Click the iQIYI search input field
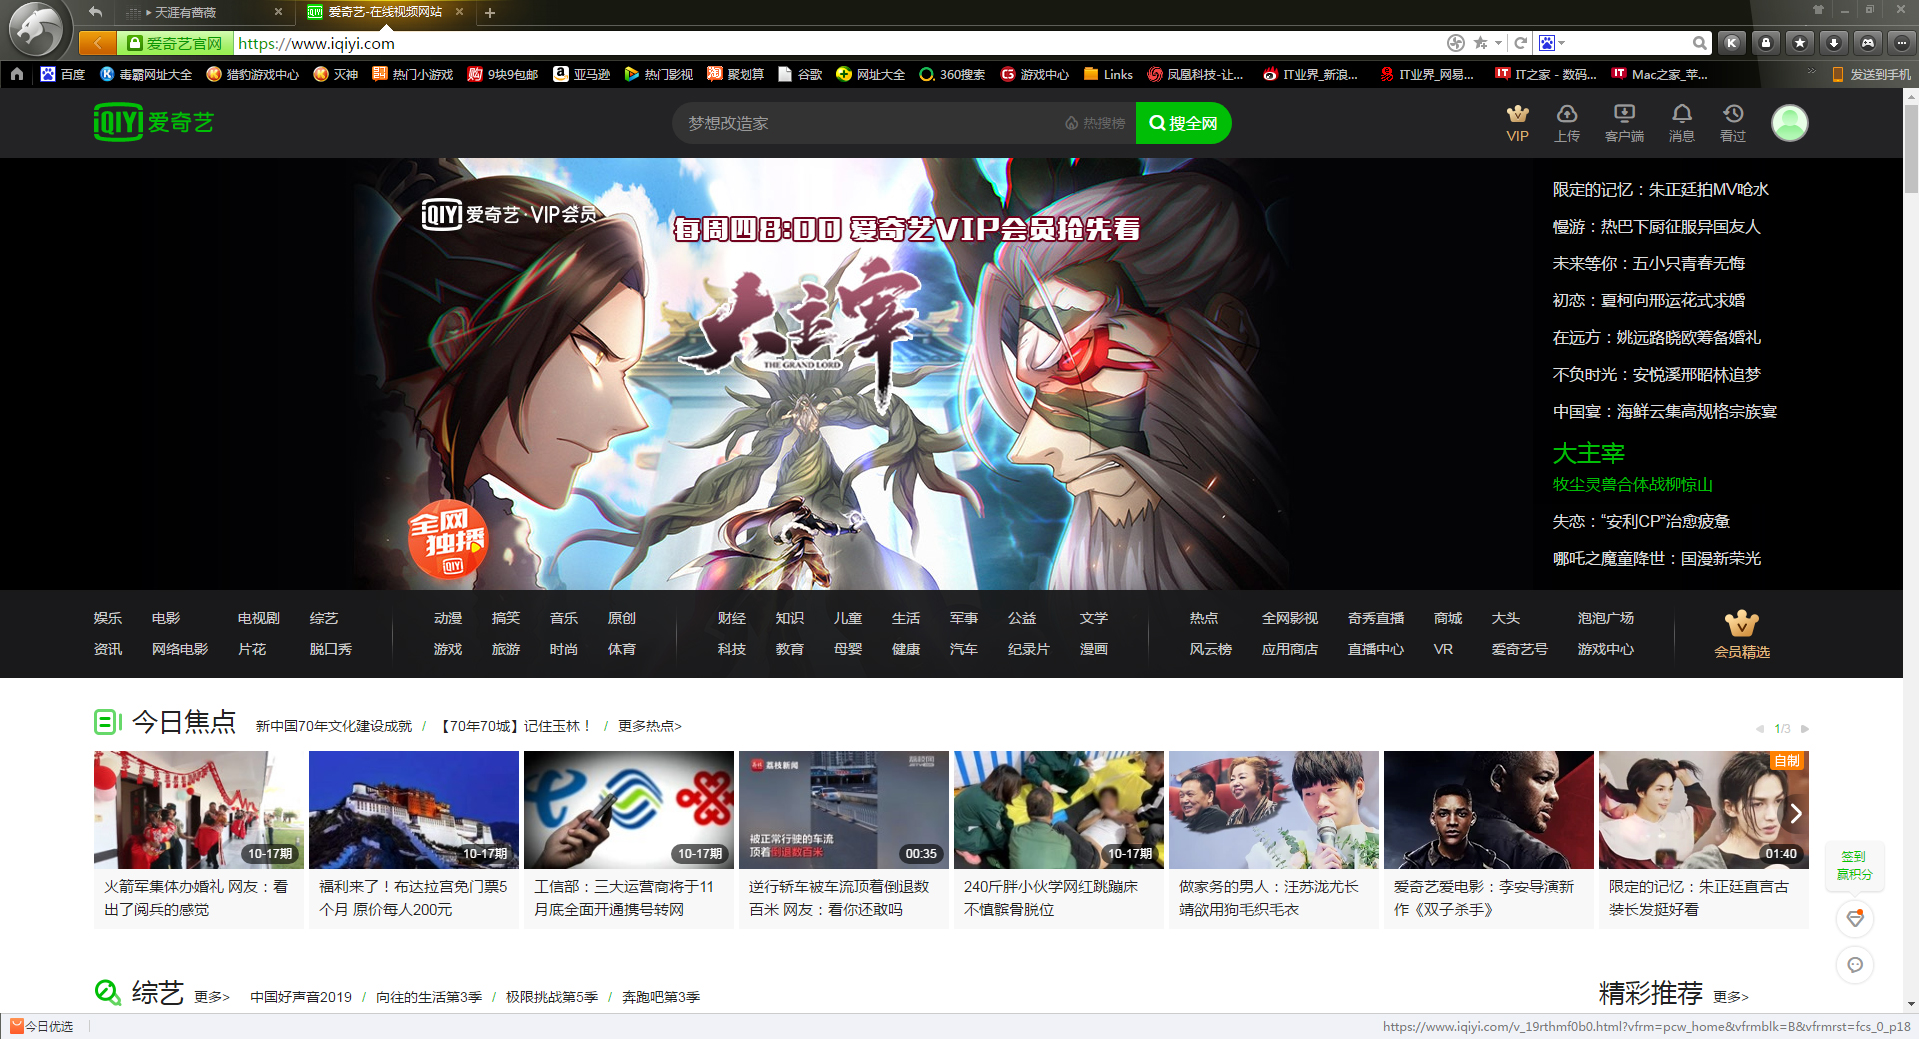The width and height of the screenshot is (1919, 1039). point(870,123)
